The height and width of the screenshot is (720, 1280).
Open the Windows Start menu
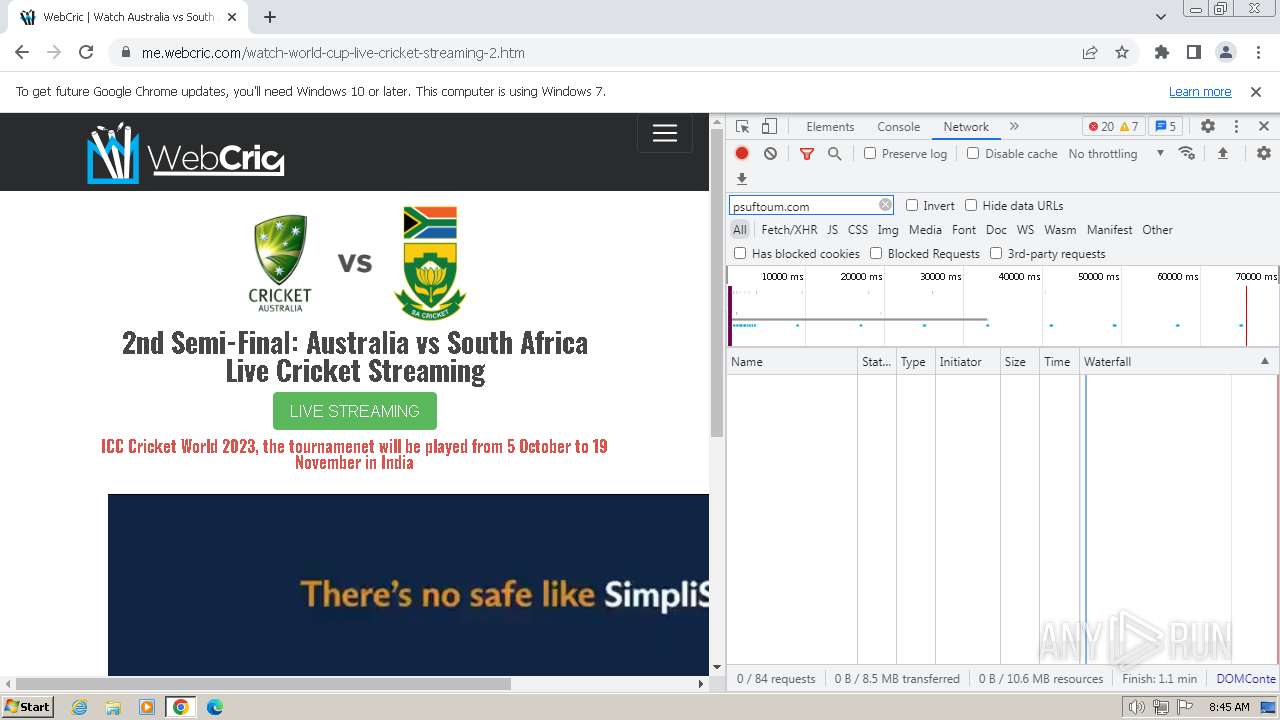(x=27, y=707)
